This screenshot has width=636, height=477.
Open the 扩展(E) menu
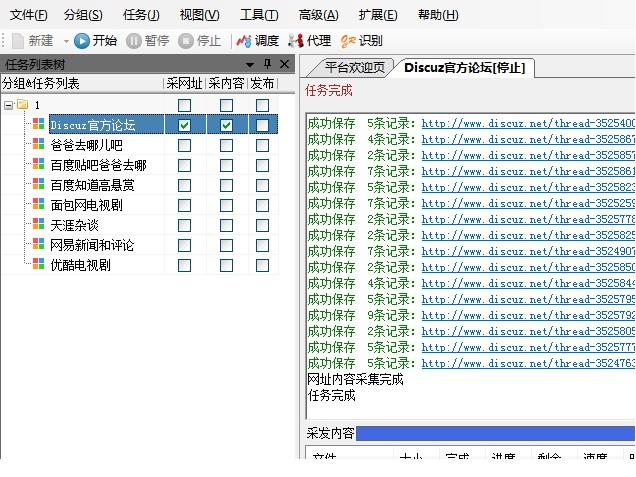pos(378,15)
